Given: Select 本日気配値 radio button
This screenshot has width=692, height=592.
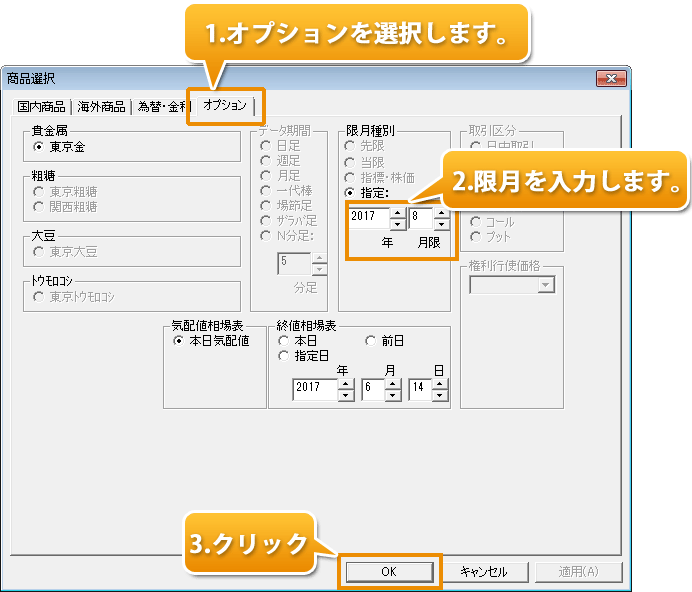Looking at the screenshot, I should (x=179, y=341).
